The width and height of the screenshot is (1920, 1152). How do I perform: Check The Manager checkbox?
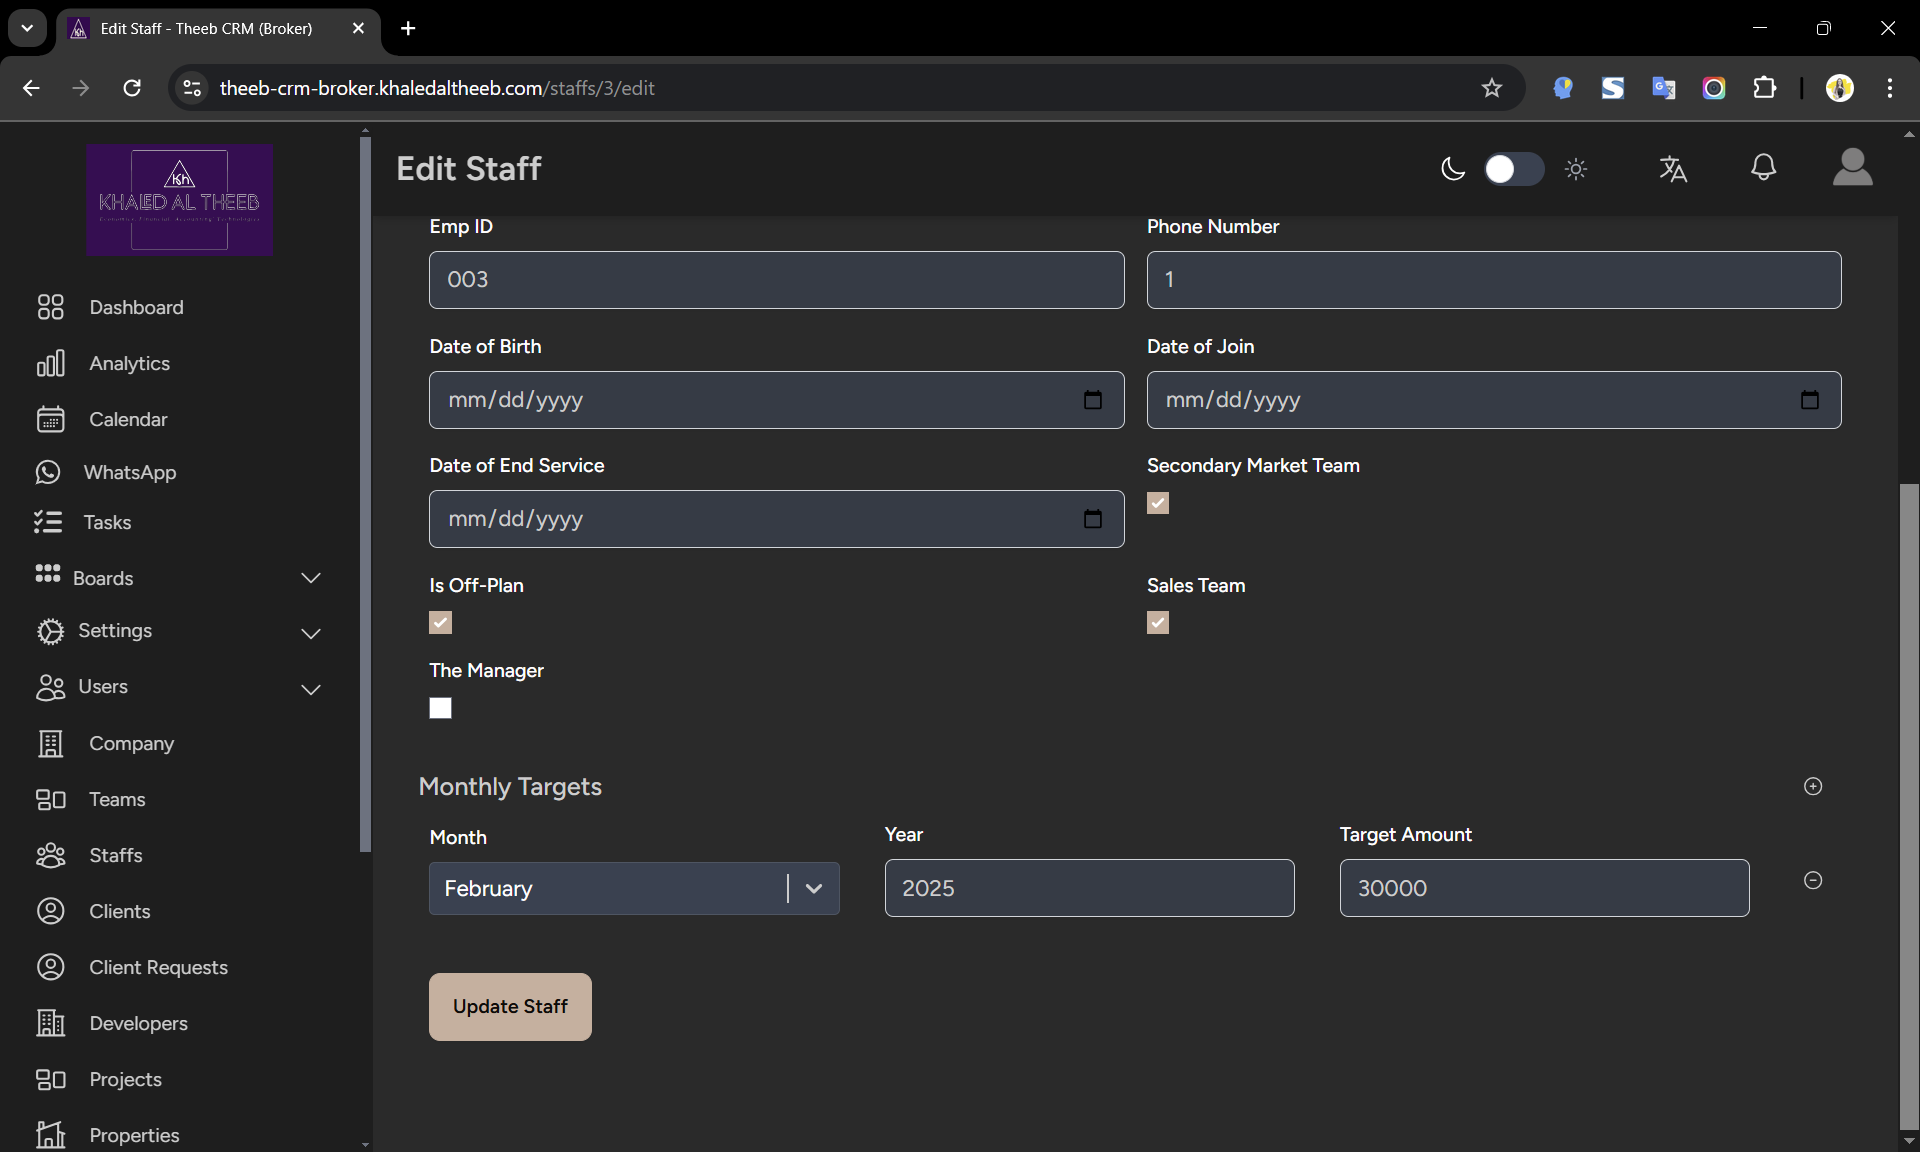pos(440,708)
